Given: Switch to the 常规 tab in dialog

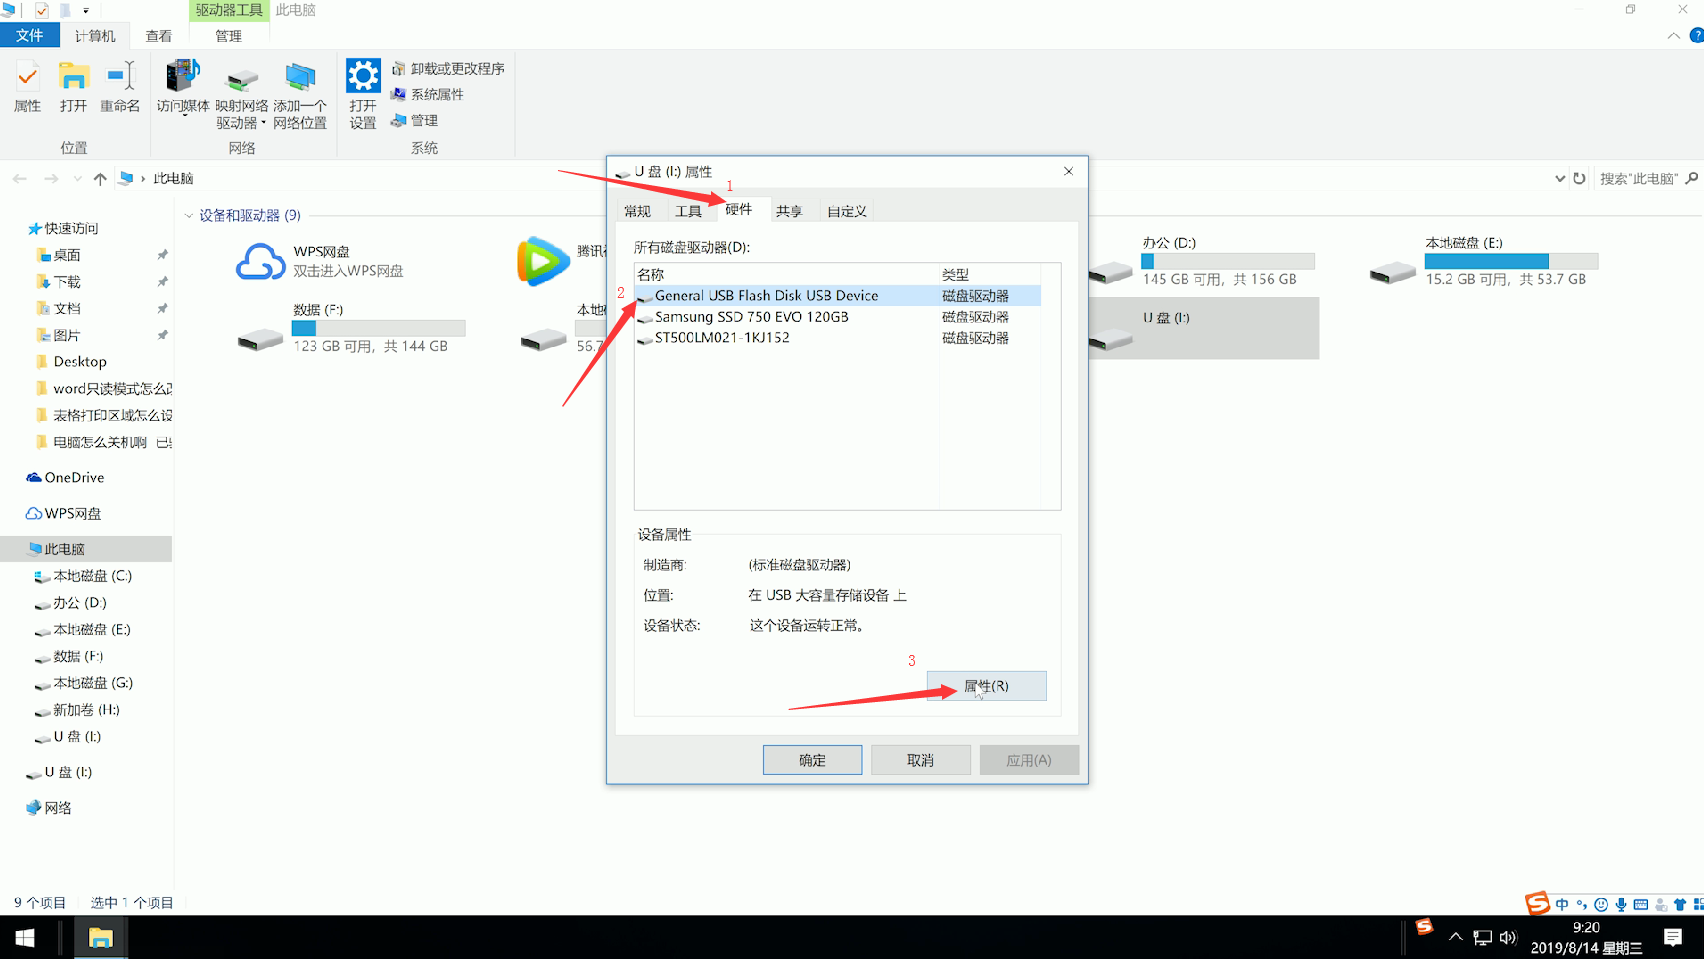Looking at the screenshot, I should [x=637, y=211].
